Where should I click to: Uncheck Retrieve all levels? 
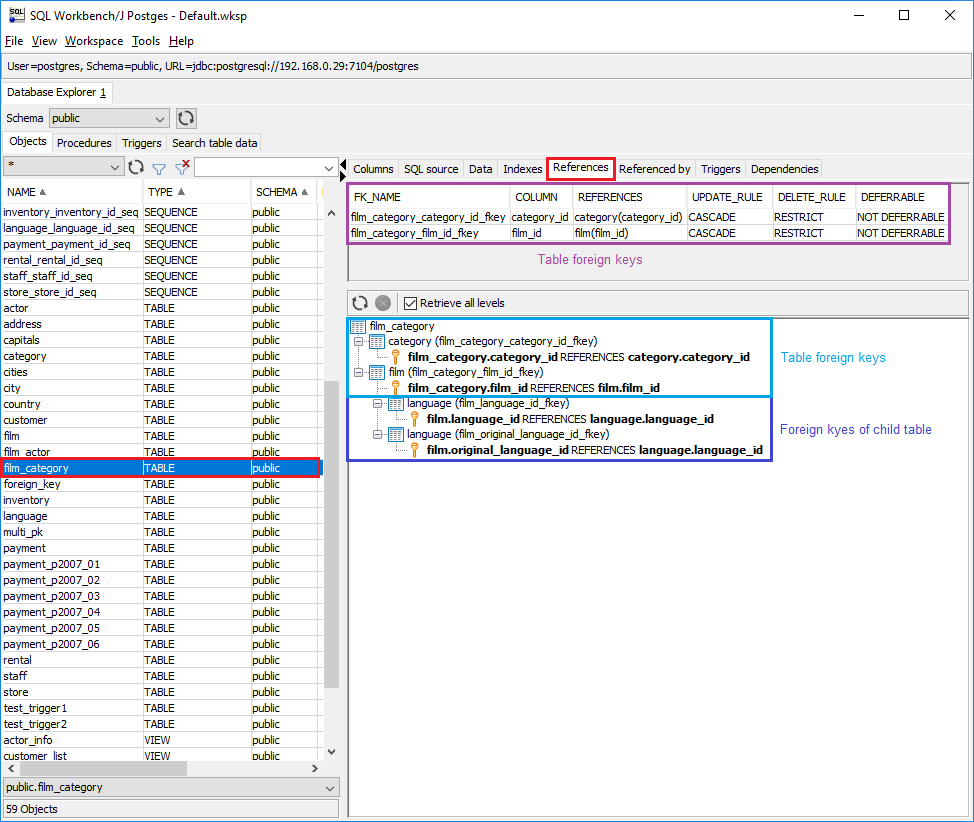click(x=410, y=303)
